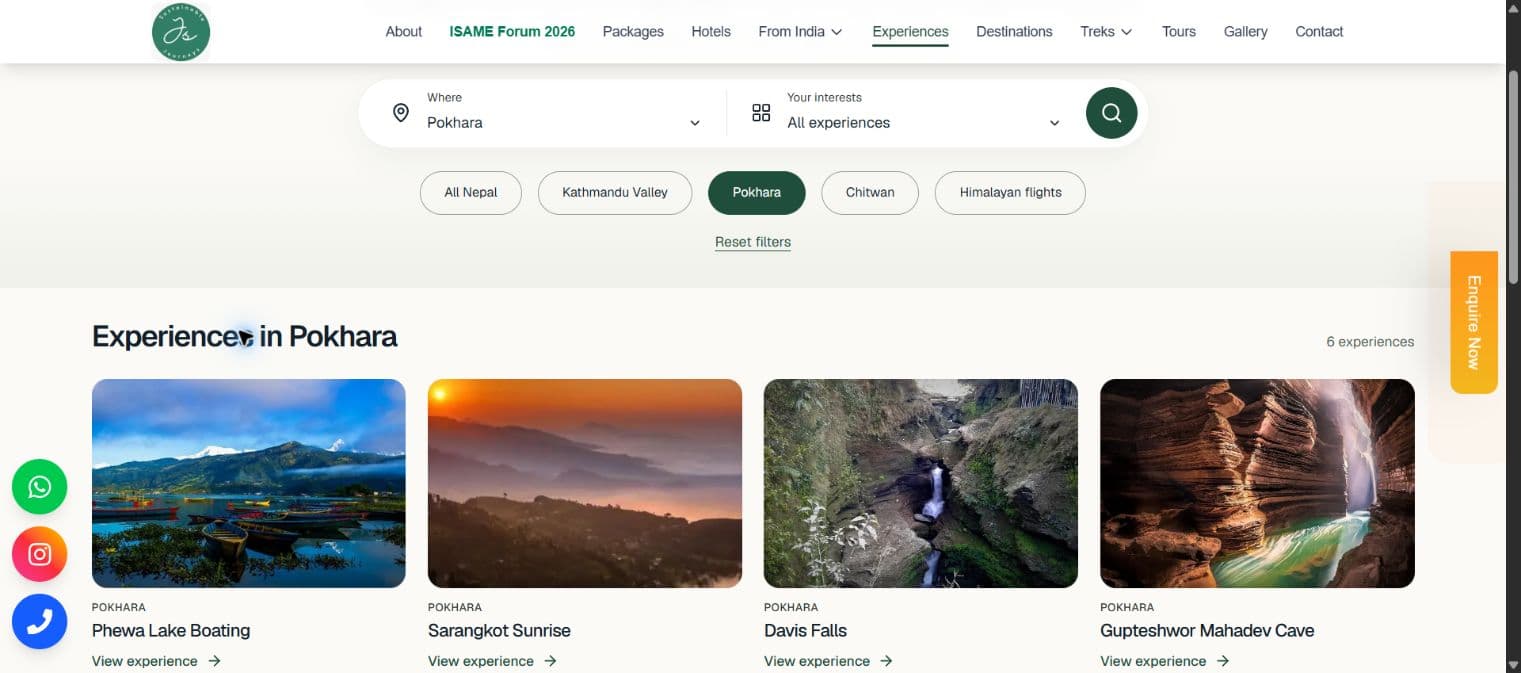Image resolution: width=1521 pixels, height=673 pixels.
Task: Select the All Nepal filter chip
Action: pyautogui.click(x=471, y=192)
